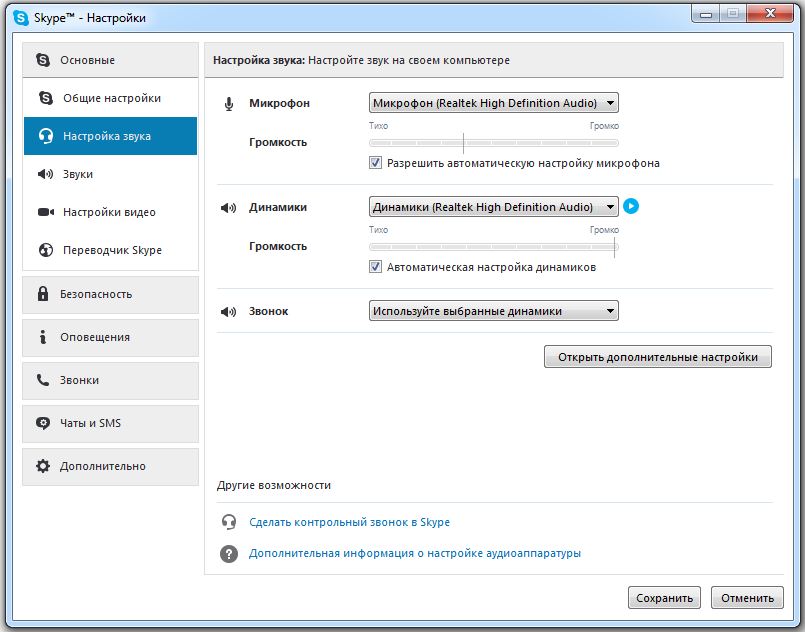The width and height of the screenshot is (805, 632).
Task: Open Сделать контрольный звонок в Skype link
Action: point(349,522)
